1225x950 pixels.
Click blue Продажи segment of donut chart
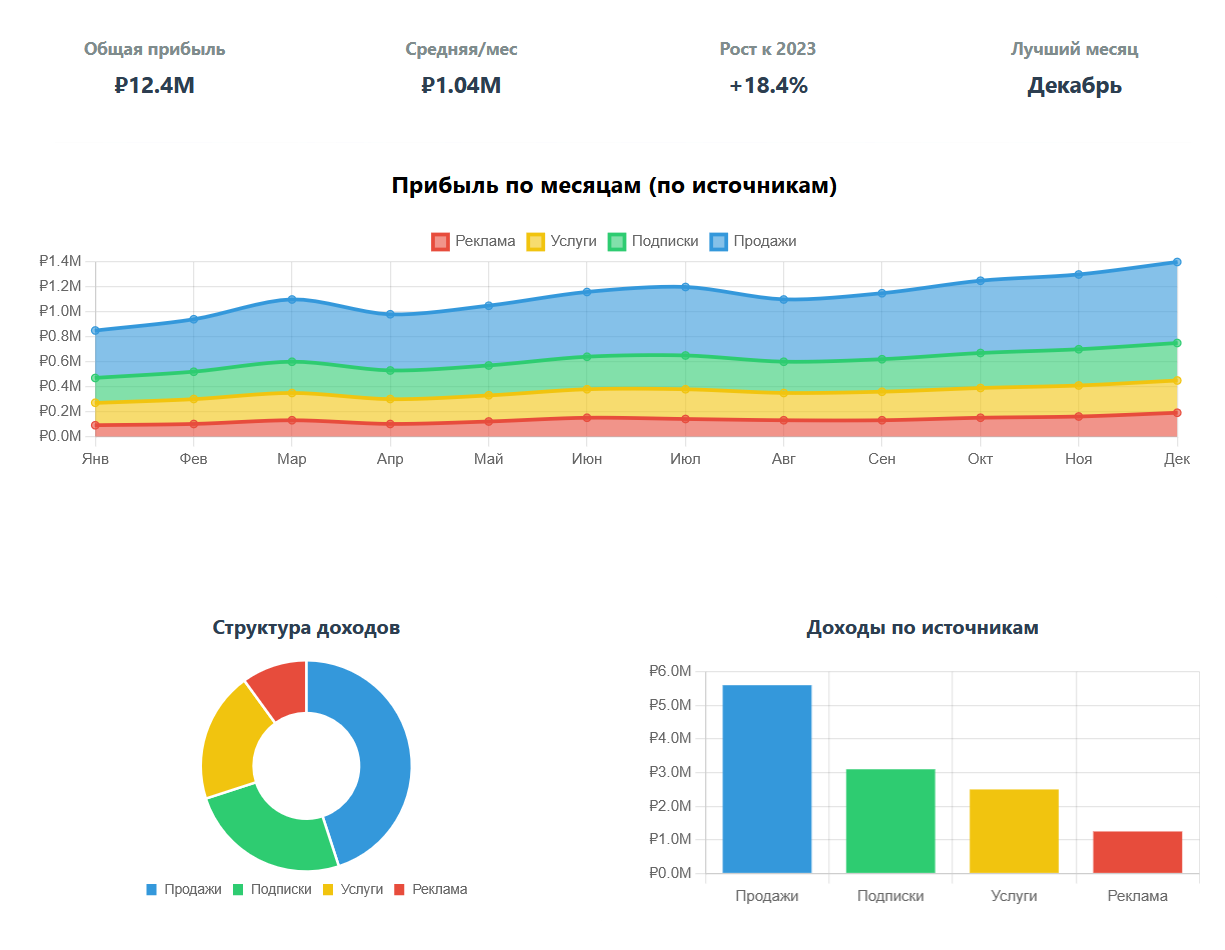pos(380,760)
